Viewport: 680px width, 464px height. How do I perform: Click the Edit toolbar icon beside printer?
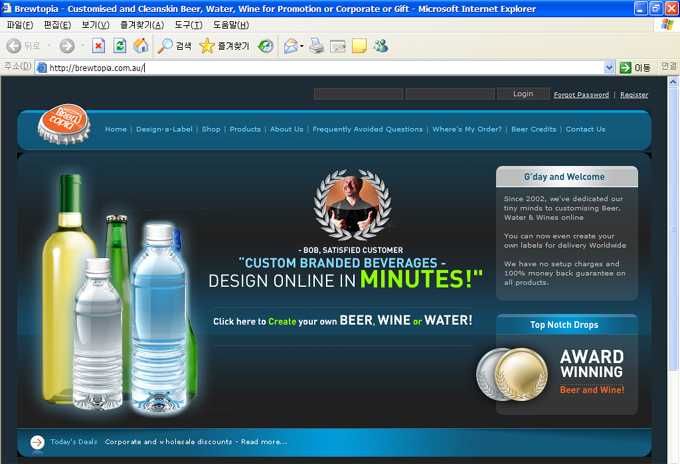tap(338, 46)
